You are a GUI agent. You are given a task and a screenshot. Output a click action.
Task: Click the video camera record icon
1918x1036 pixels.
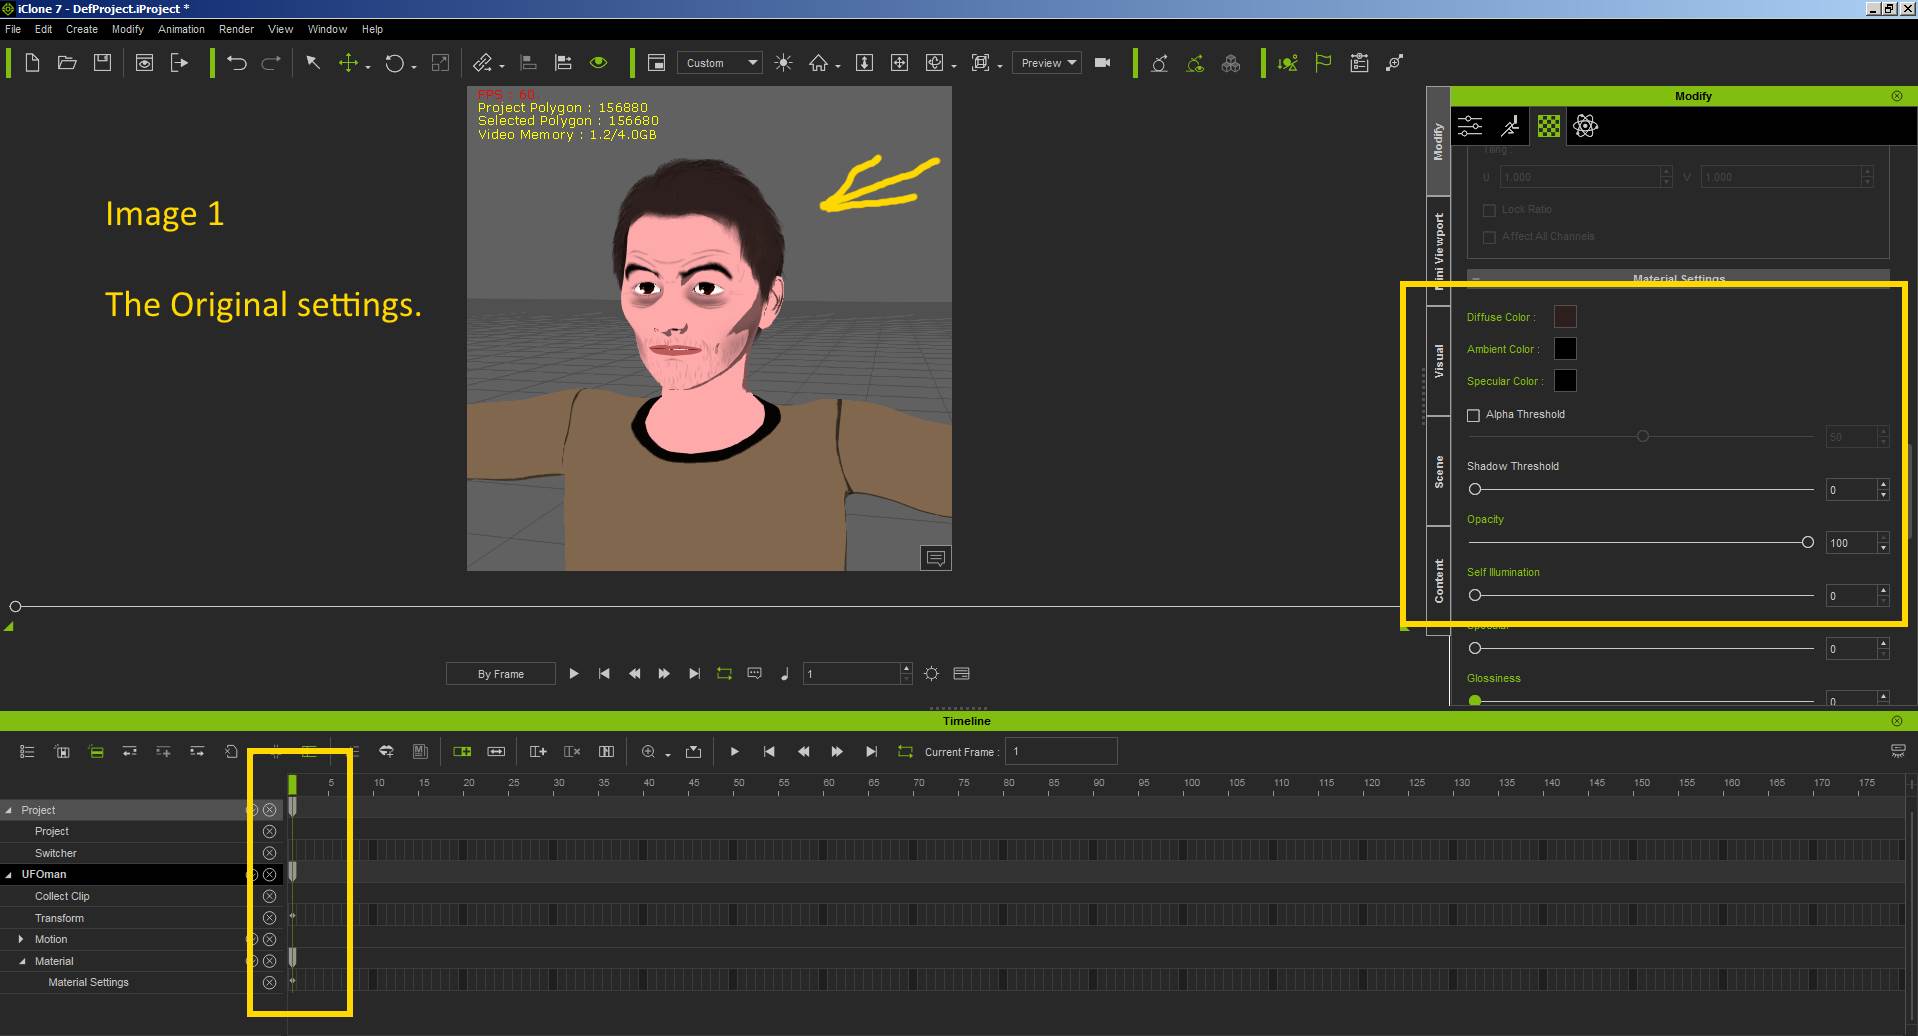coord(1103,63)
